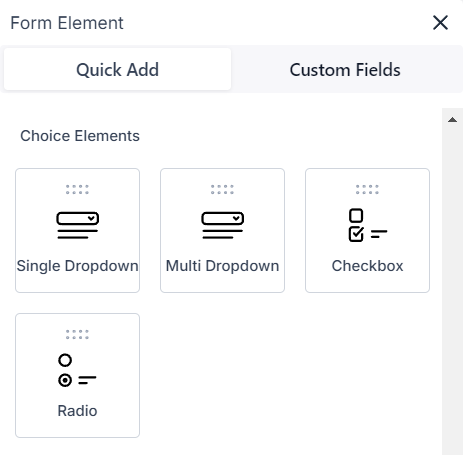
Task: Click the Single Dropdown icon
Action: tap(77, 225)
